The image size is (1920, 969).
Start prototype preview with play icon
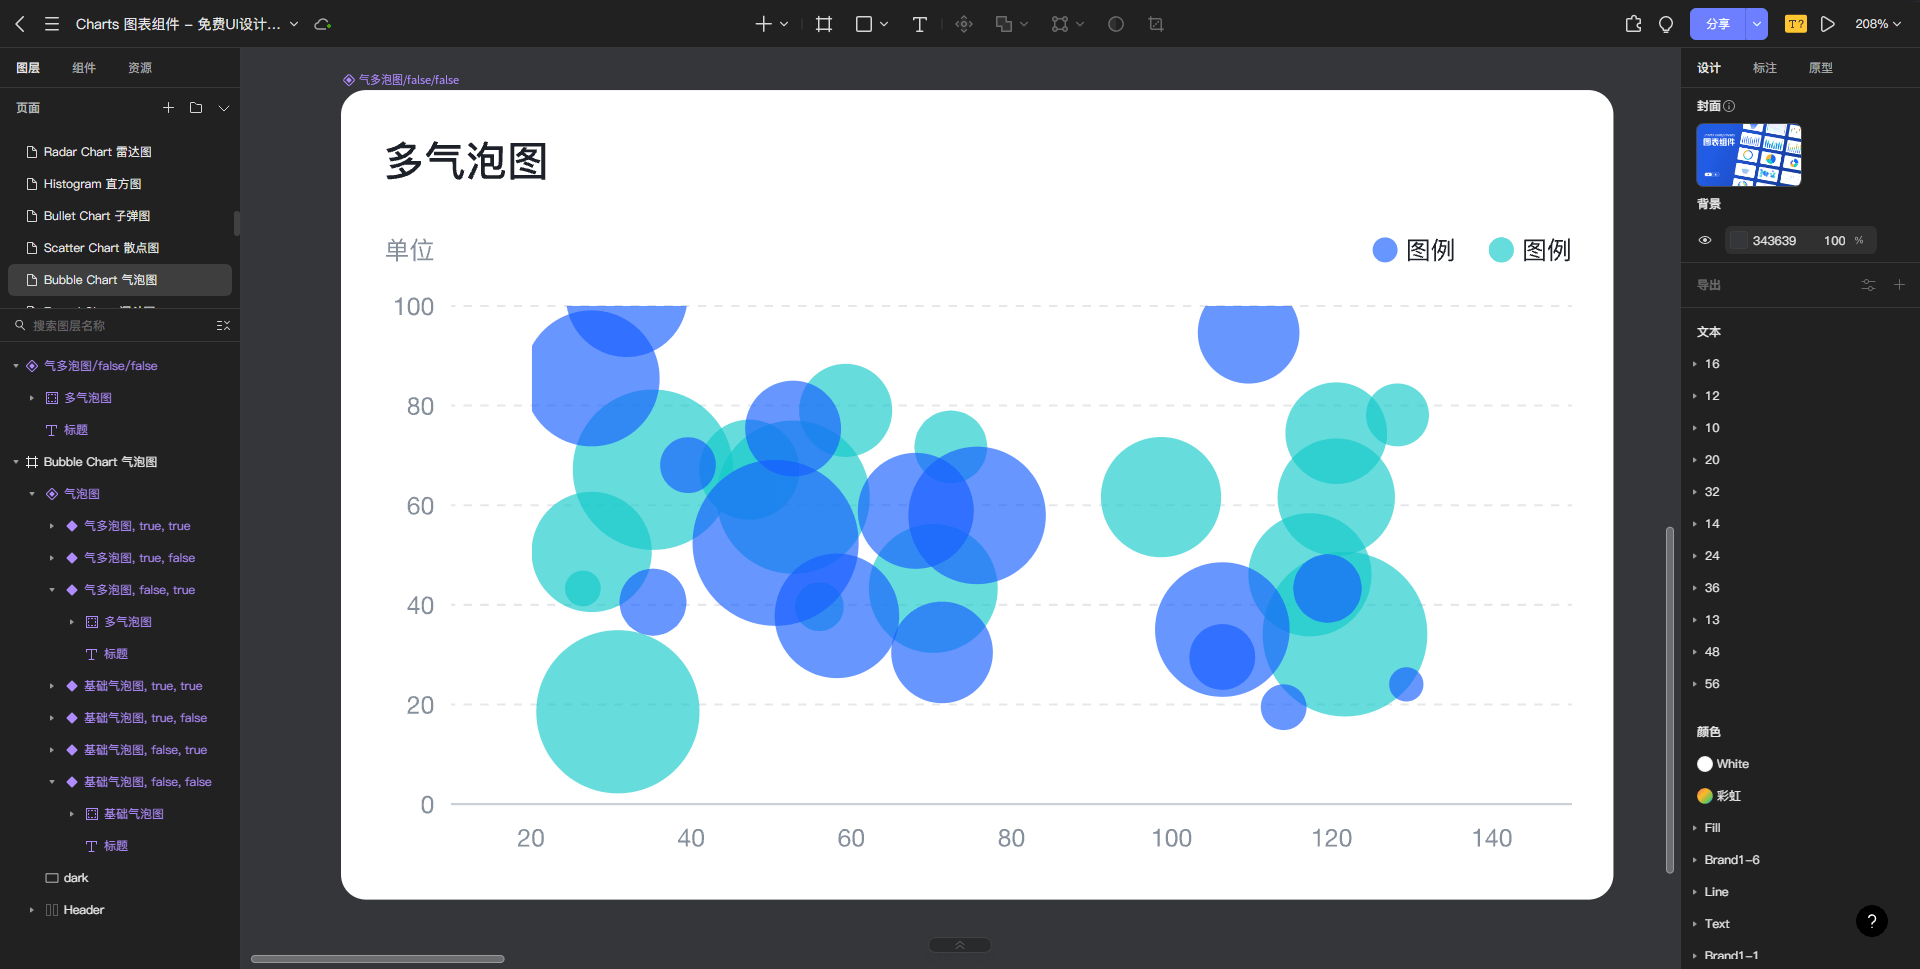[1828, 24]
